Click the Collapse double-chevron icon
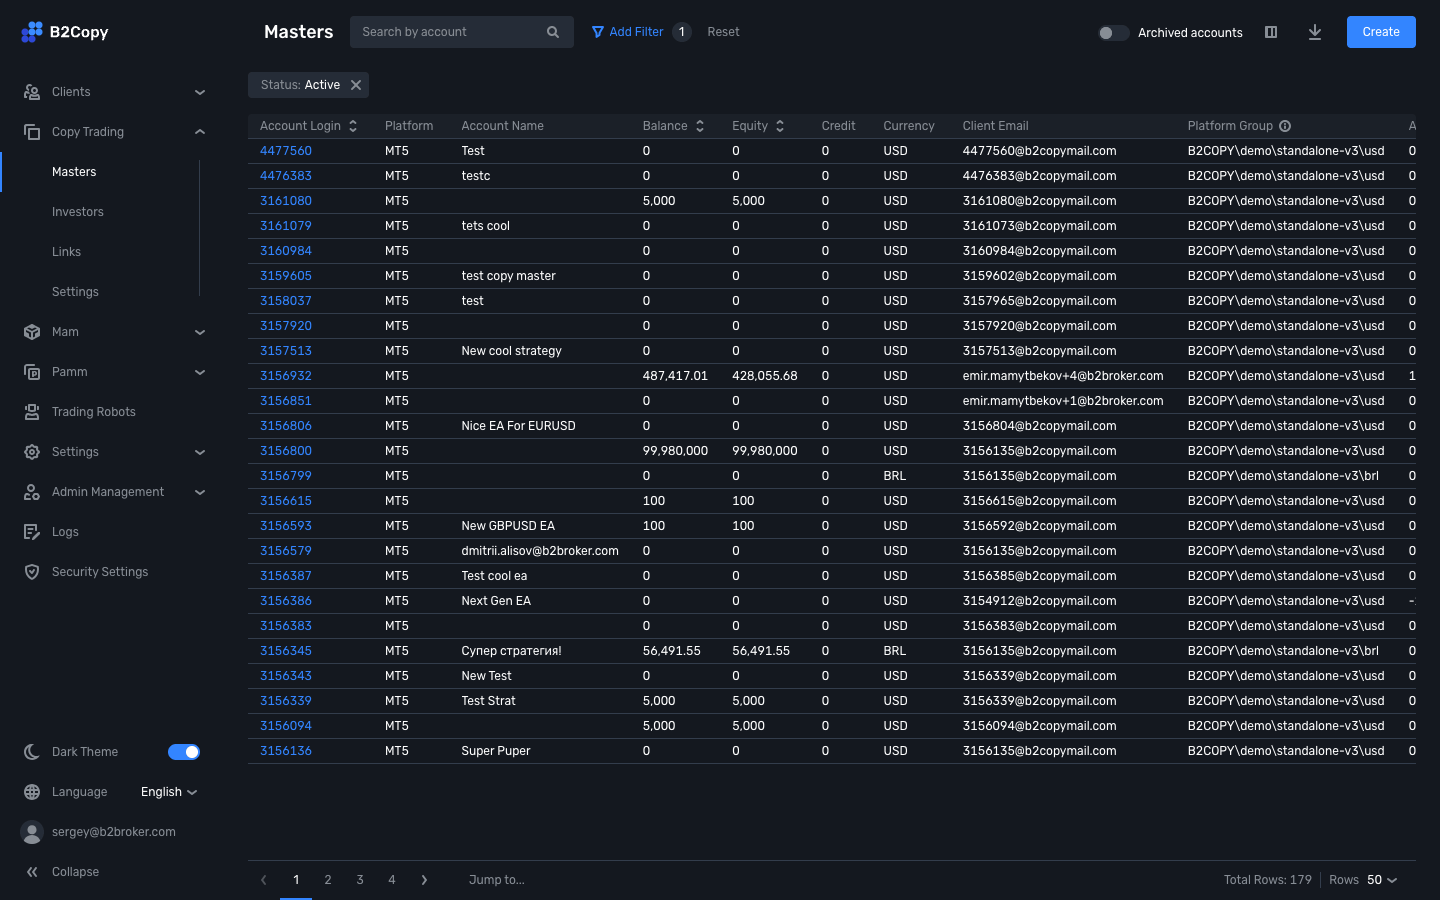 [x=32, y=872]
